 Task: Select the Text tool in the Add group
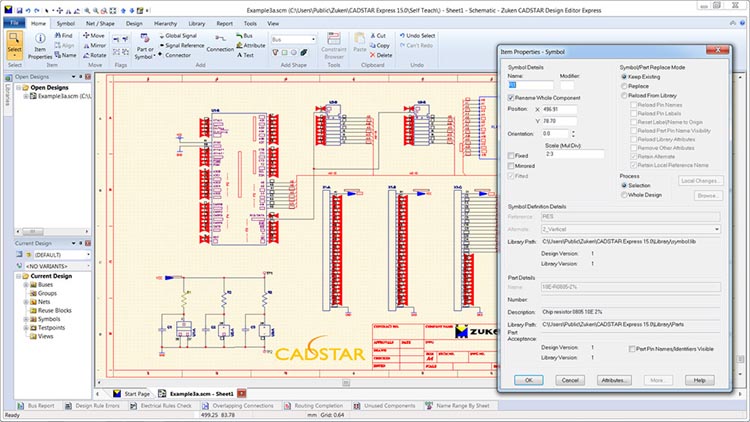click(x=245, y=55)
